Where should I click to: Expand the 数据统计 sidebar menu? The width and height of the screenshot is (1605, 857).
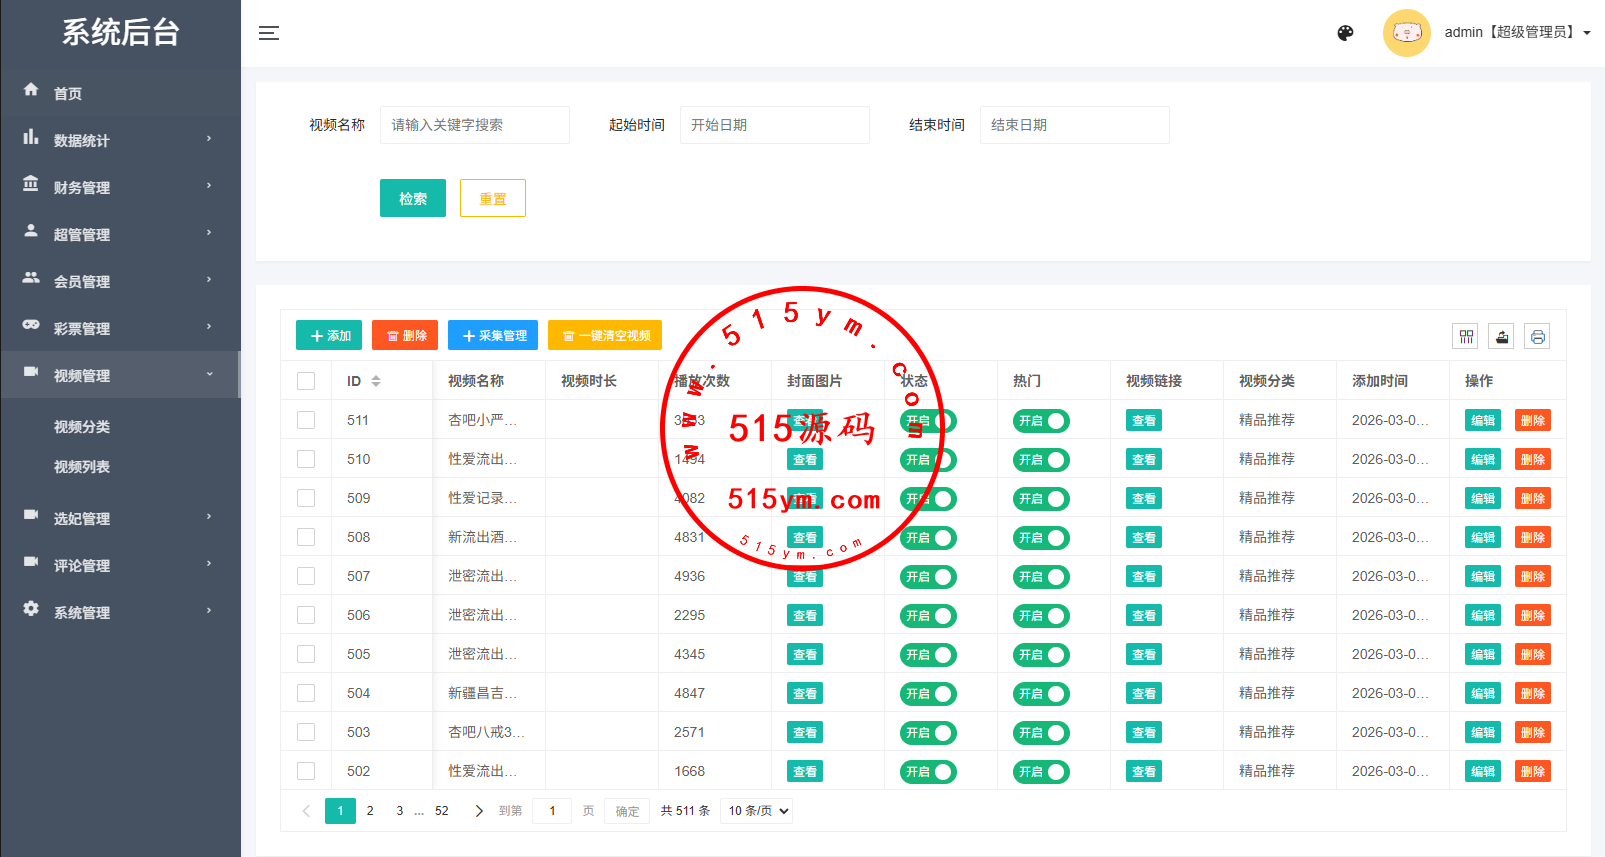(120, 140)
